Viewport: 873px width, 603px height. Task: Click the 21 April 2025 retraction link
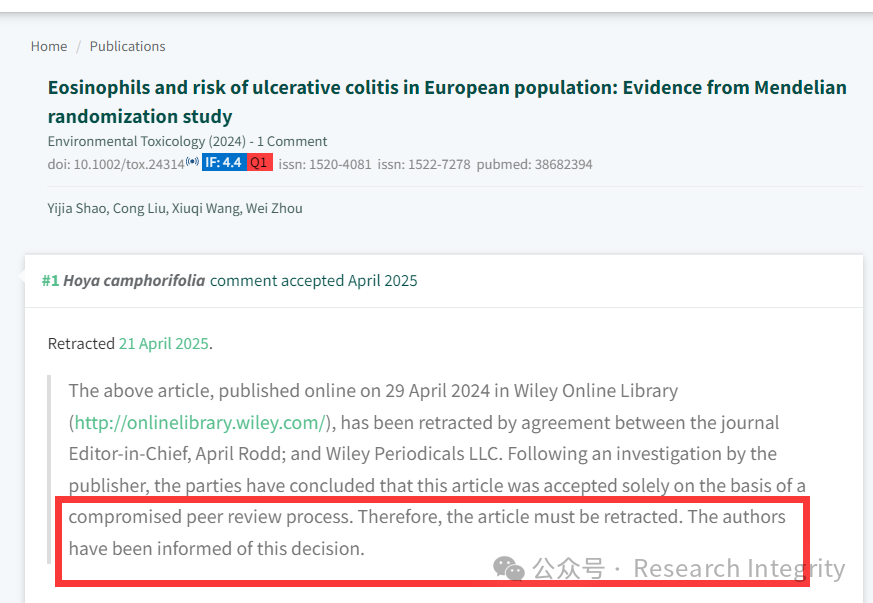[x=164, y=344]
